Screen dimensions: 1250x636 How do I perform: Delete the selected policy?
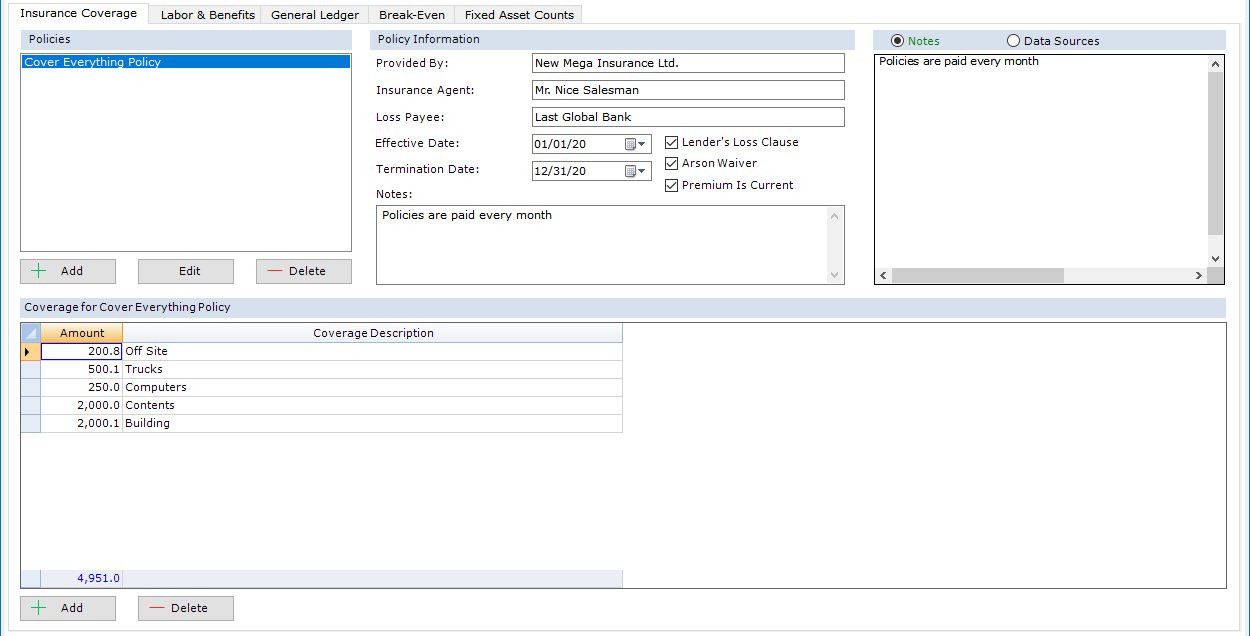point(304,271)
